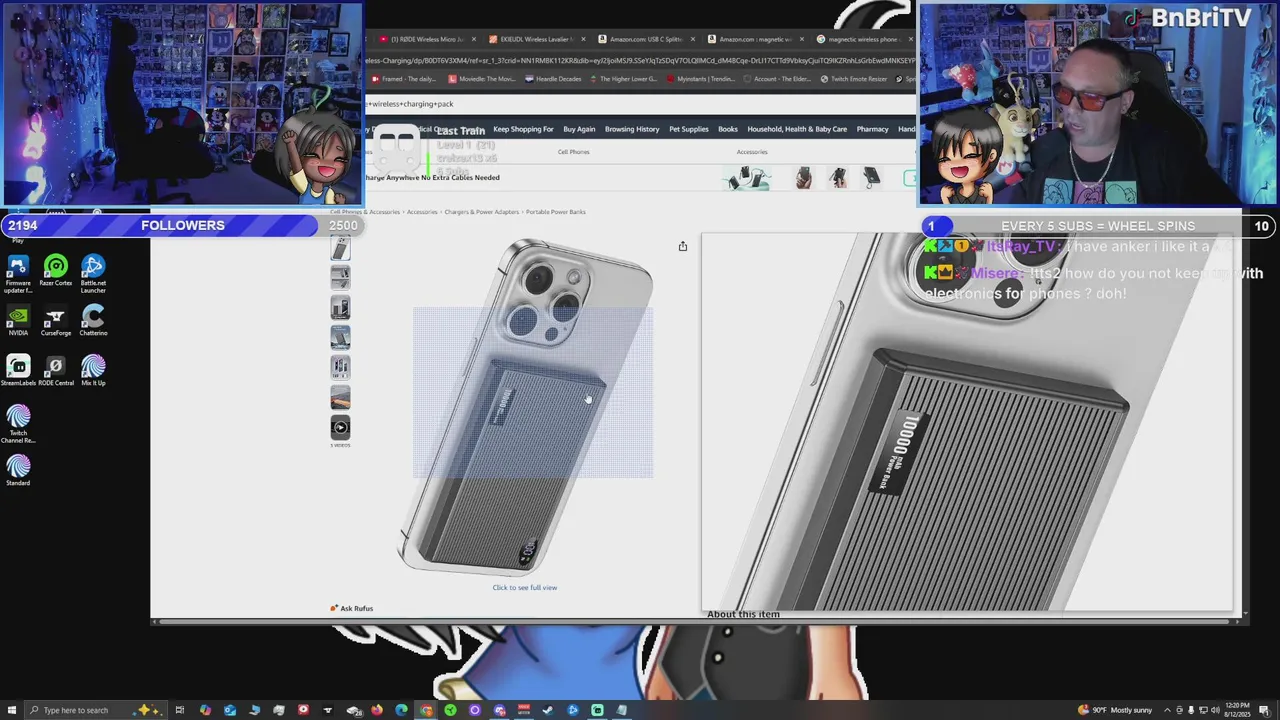Open the NVIDIA desktop shortcut
Screen dimensions: 1280x720
17,321
